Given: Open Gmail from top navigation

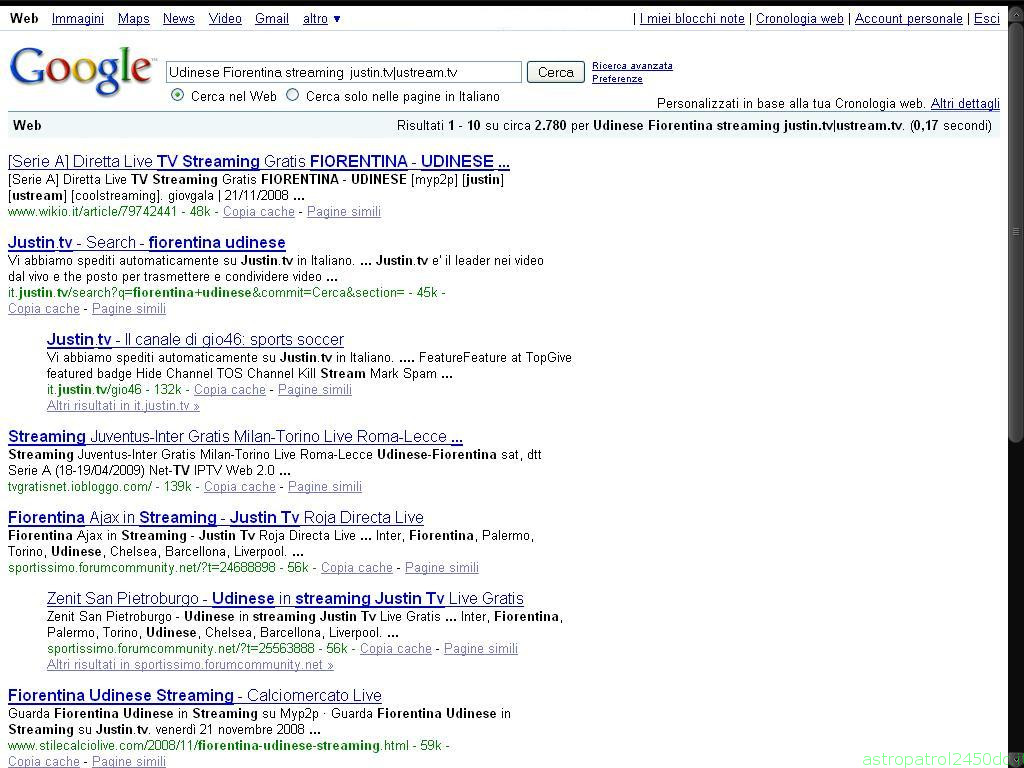Looking at the screenshot, I should [272, 19].
